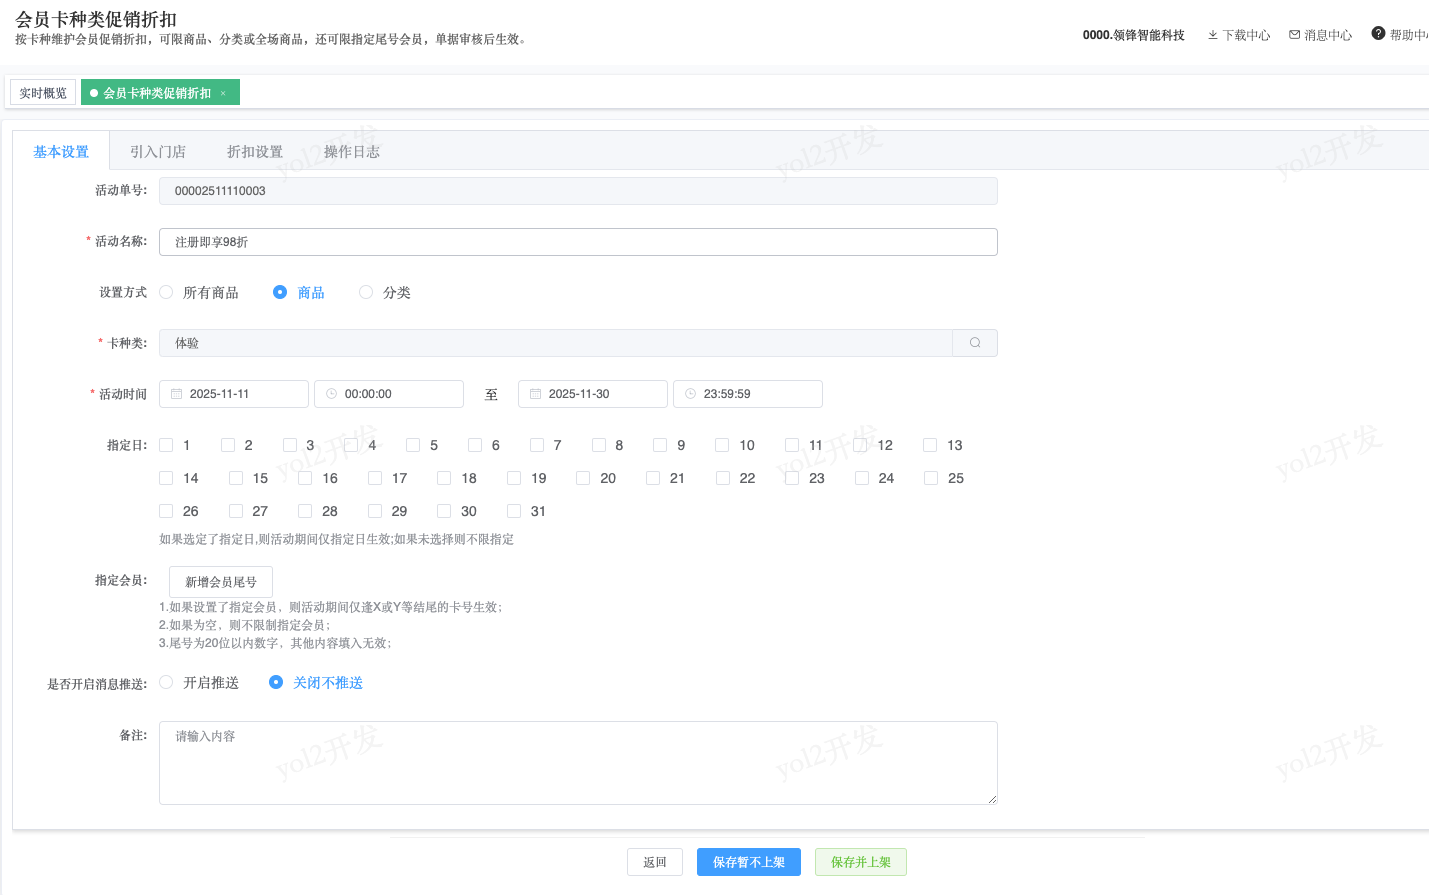
Task: Check the day 20 checkbox
Action: [583, 478]
